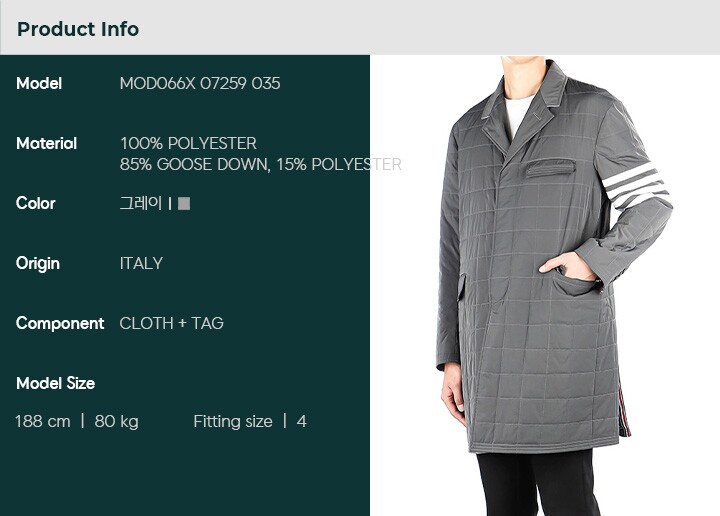Image resolution: width=720 pixels, height=516 pixels.
Task: Select model number MOD066X 07259 035
Action: 200,84
